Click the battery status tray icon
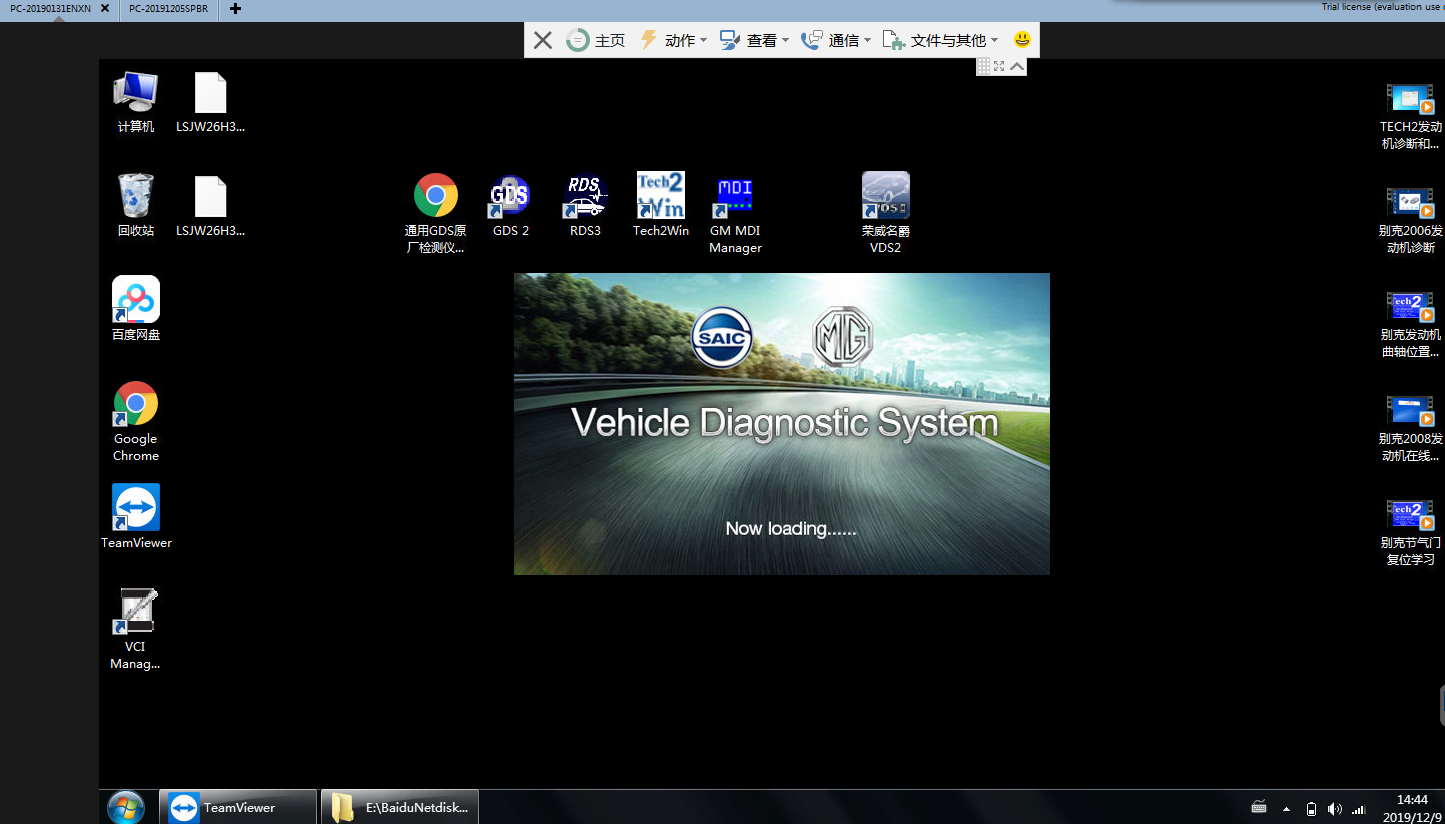This screenshot has width=1445, height=824. coord(1311,808)
